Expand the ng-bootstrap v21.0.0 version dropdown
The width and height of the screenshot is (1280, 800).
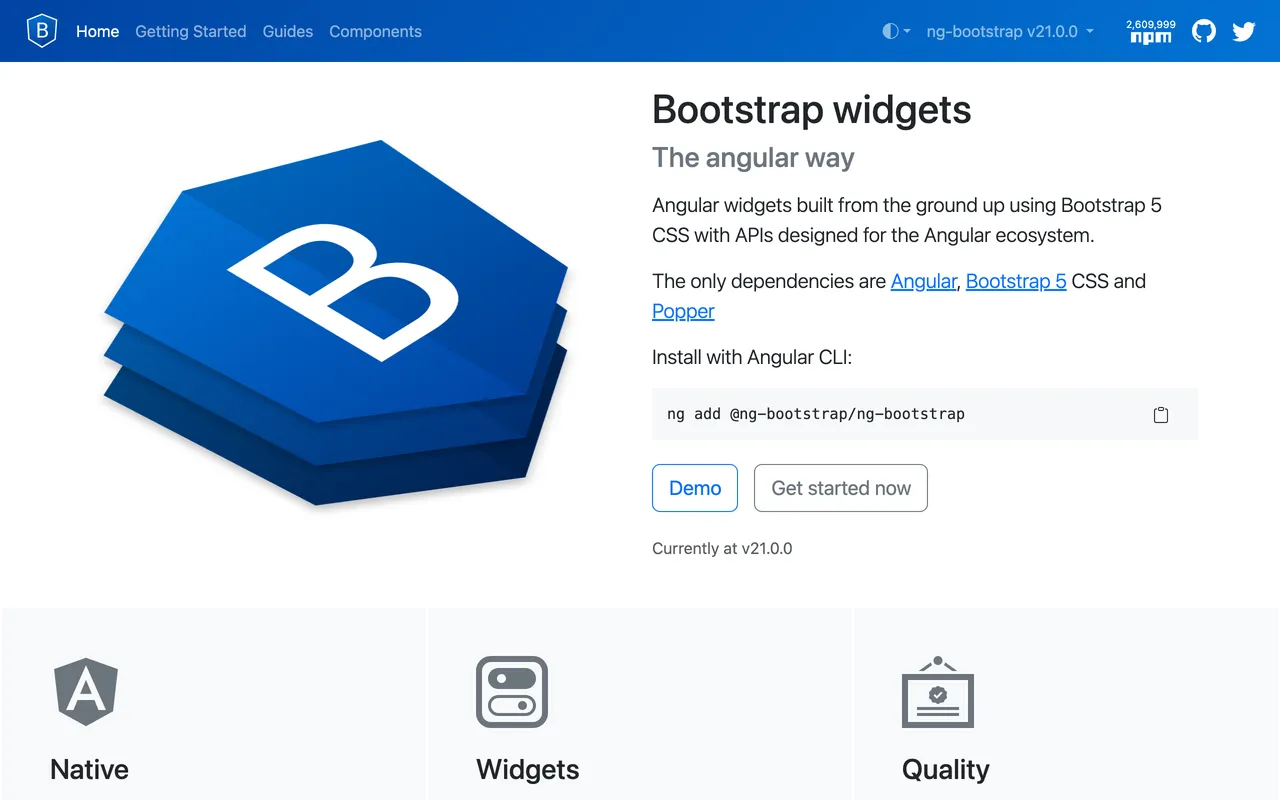click(x=1010, y=31)
